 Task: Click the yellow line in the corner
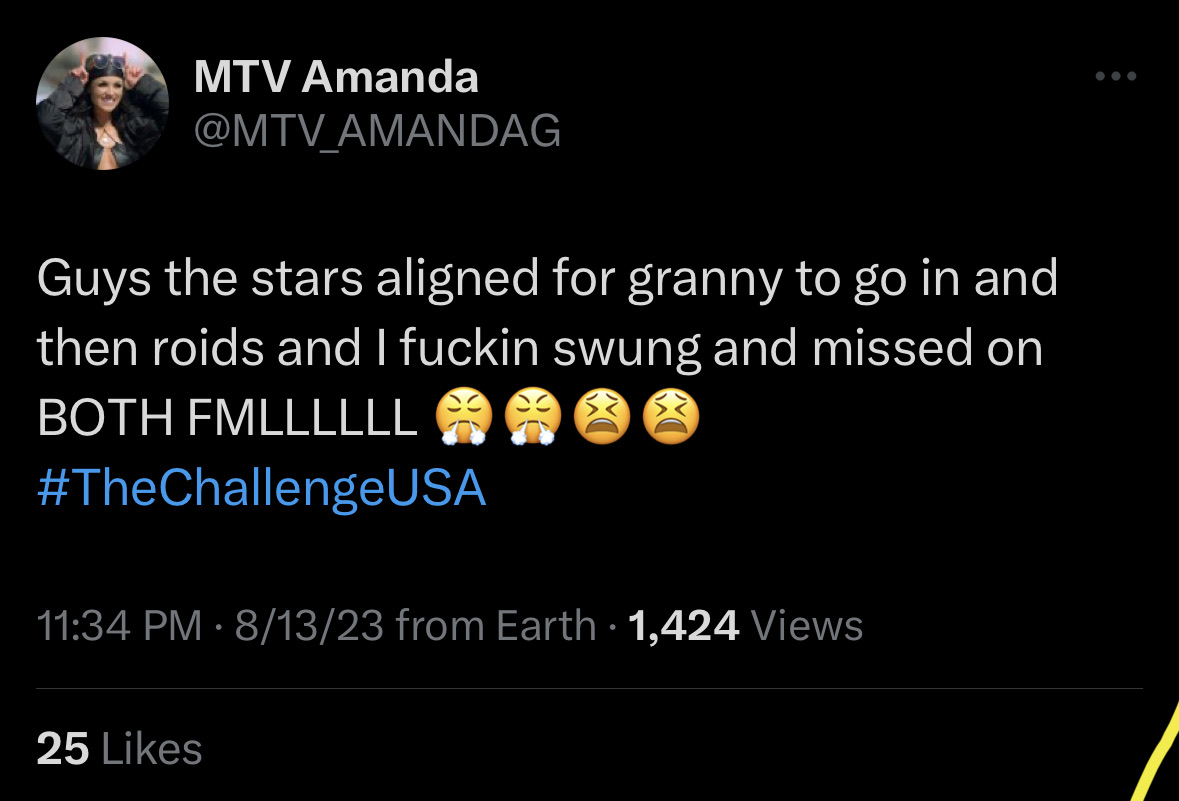pyautogui.click(x=1158, y=752)
